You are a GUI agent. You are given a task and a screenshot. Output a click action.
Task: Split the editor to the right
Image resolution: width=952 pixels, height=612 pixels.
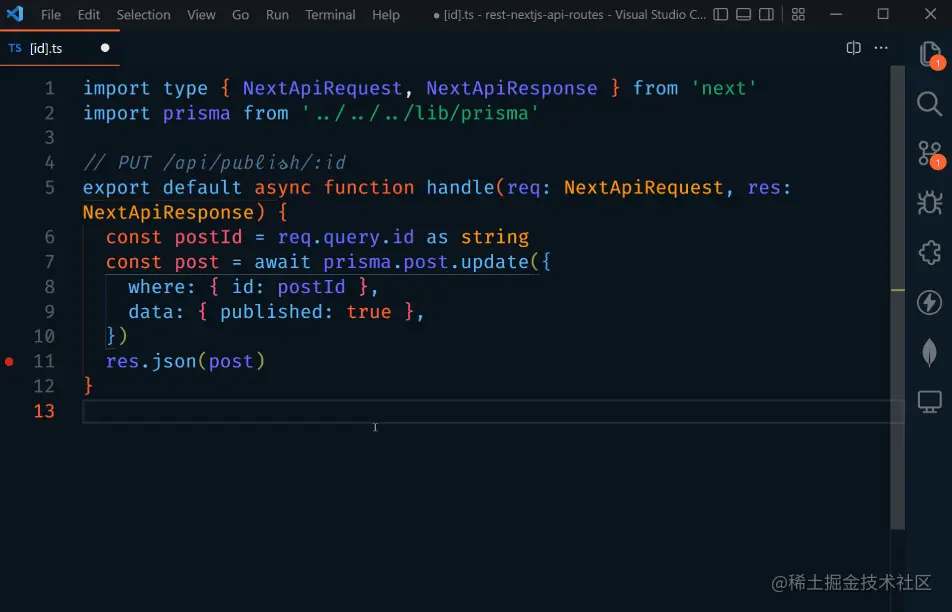point(854,48)
